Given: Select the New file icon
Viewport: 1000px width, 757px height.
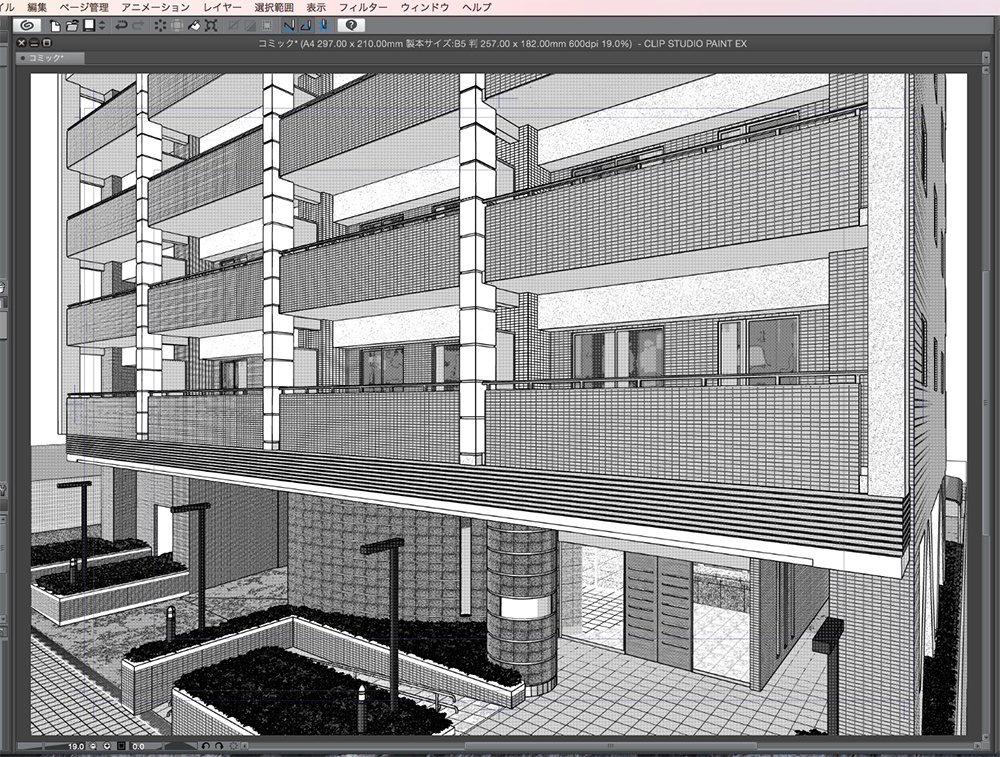Looking at the screenshot, I should click(56, 25).
